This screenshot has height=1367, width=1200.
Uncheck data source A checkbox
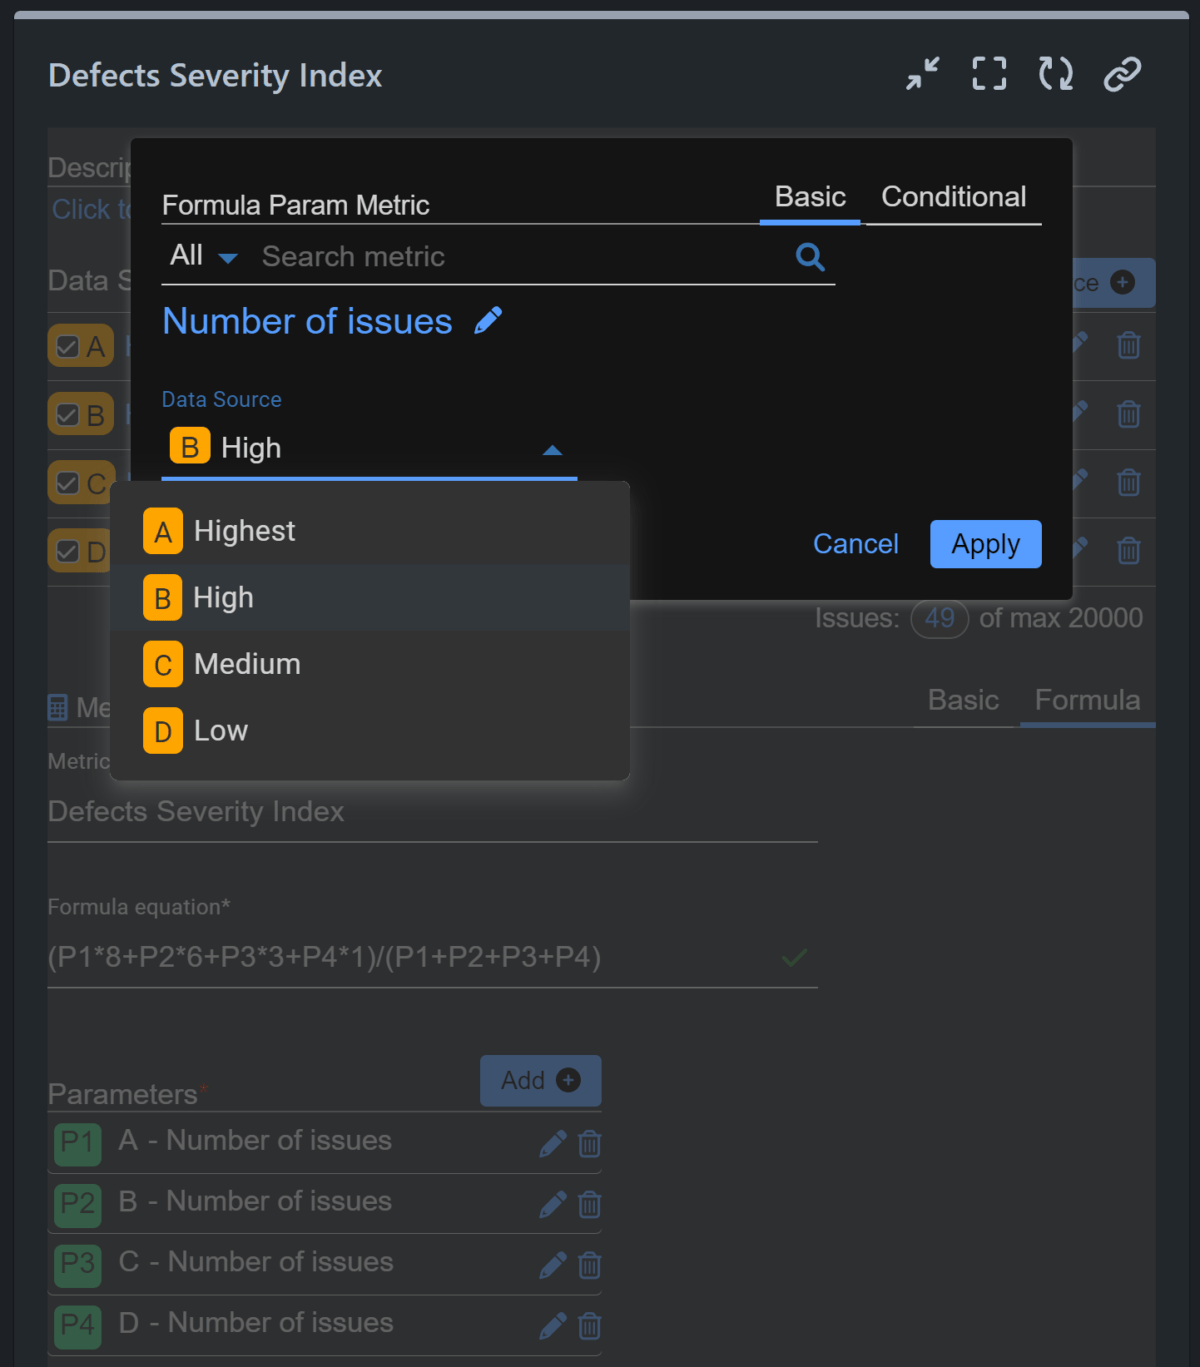66,346
